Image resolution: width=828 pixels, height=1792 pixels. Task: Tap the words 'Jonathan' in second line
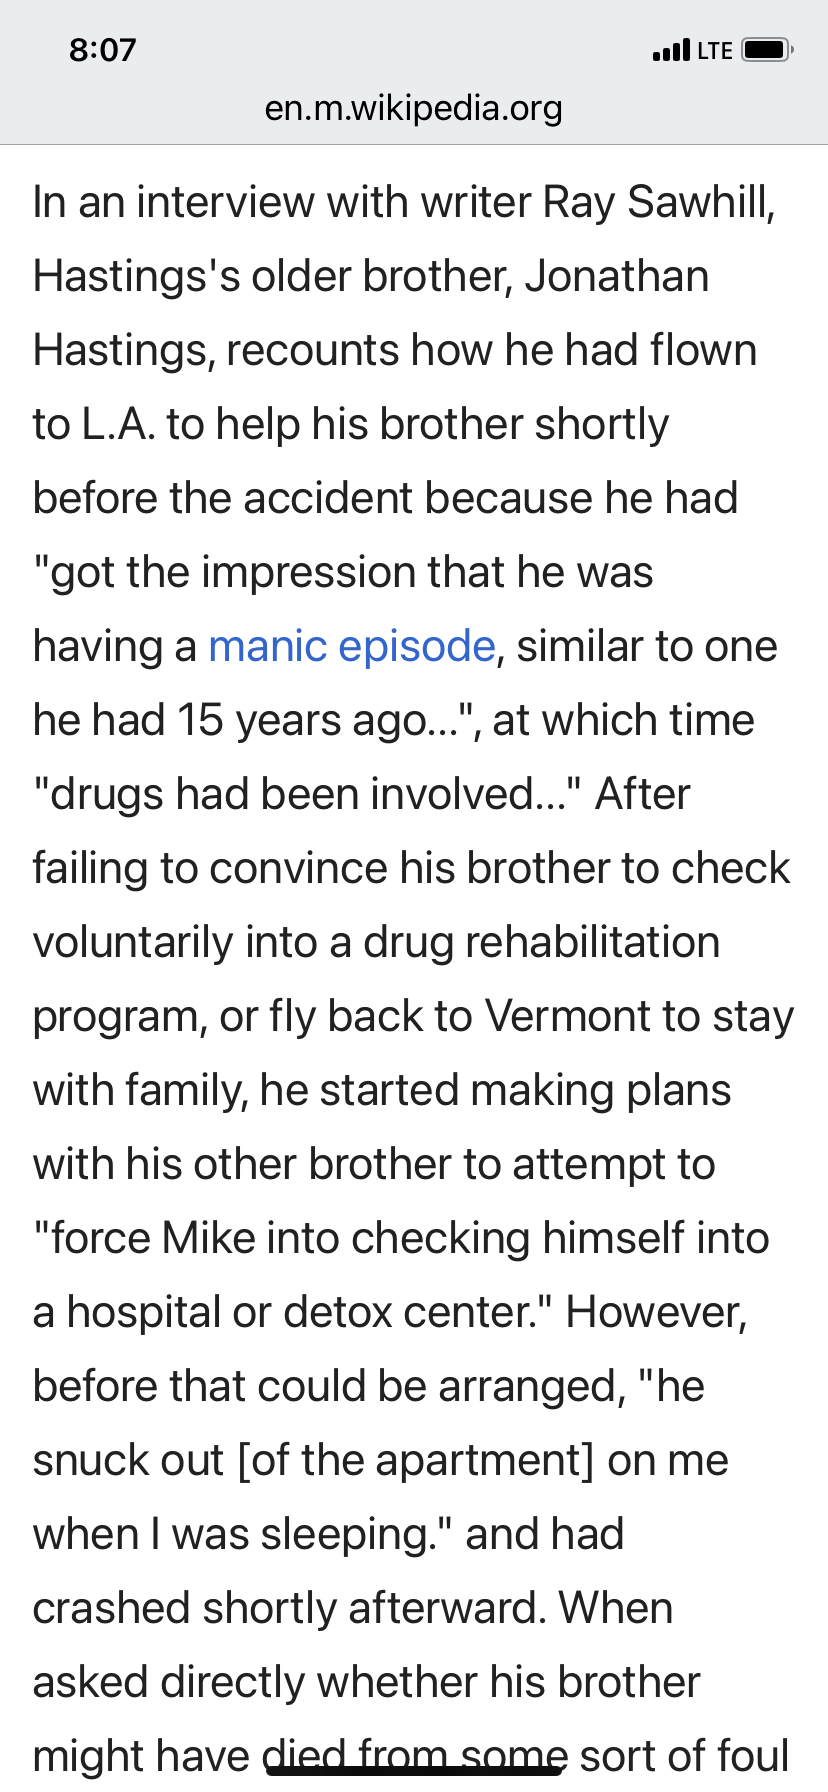tap(617, 276)
